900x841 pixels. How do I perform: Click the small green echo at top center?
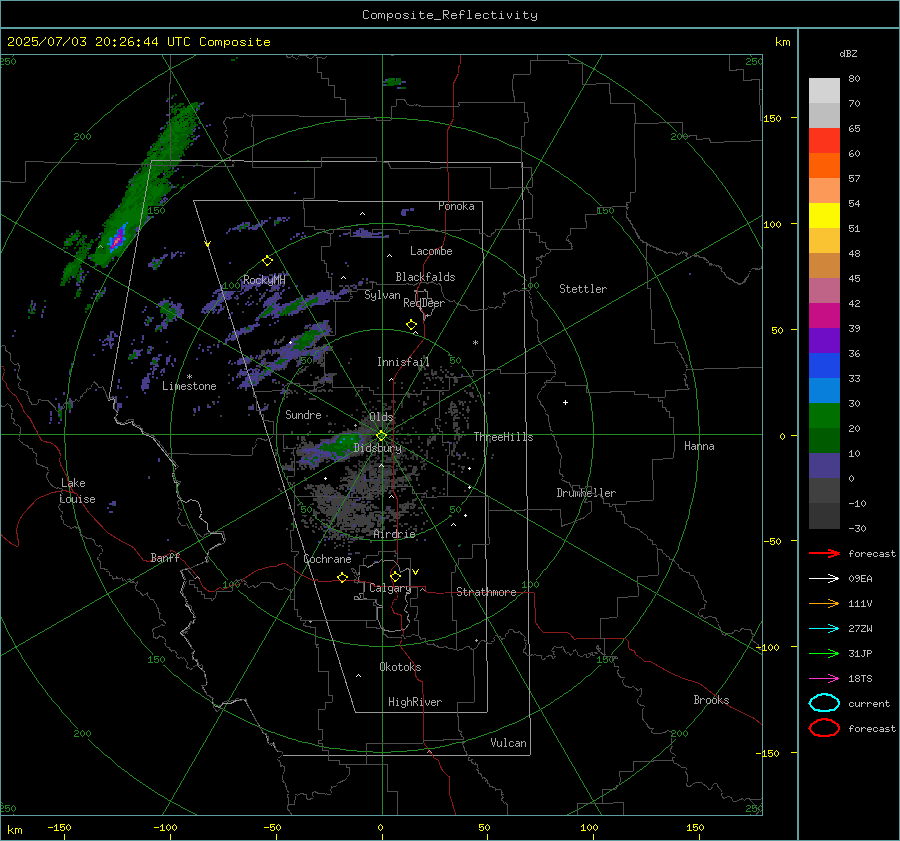394,82
